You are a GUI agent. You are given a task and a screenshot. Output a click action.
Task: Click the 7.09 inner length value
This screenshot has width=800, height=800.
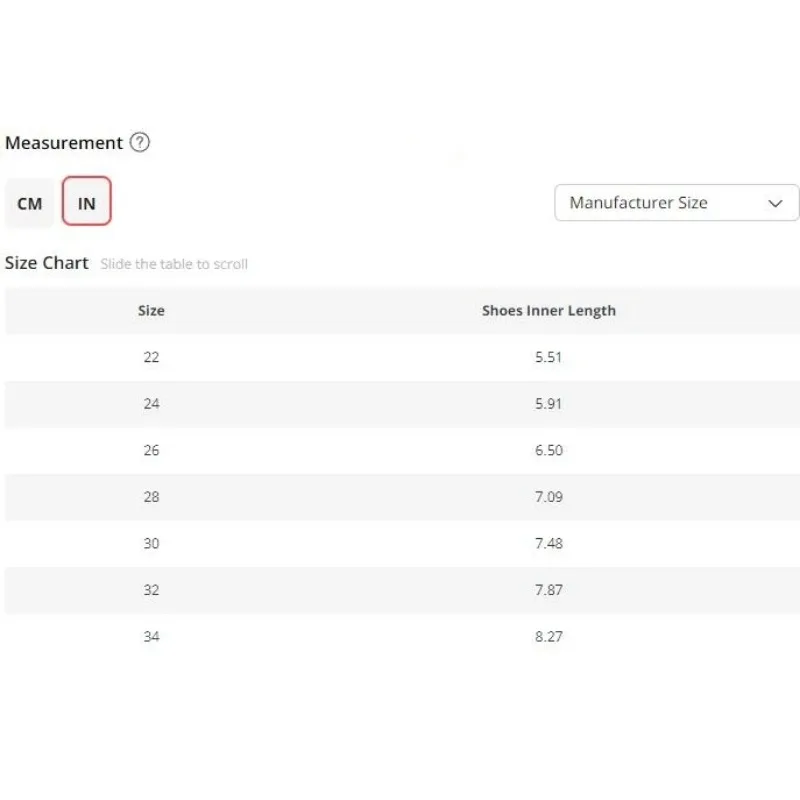click(x=548, y=496)
